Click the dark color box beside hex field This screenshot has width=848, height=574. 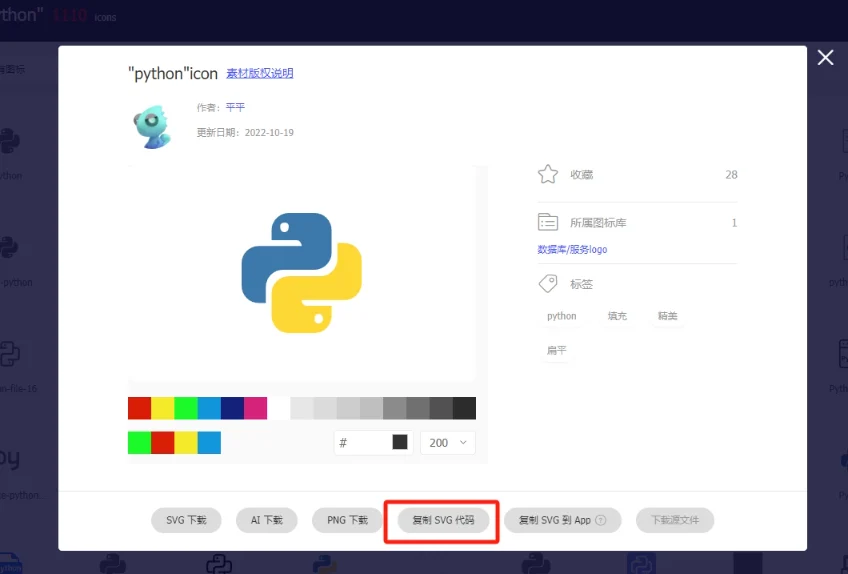(400, 442)
